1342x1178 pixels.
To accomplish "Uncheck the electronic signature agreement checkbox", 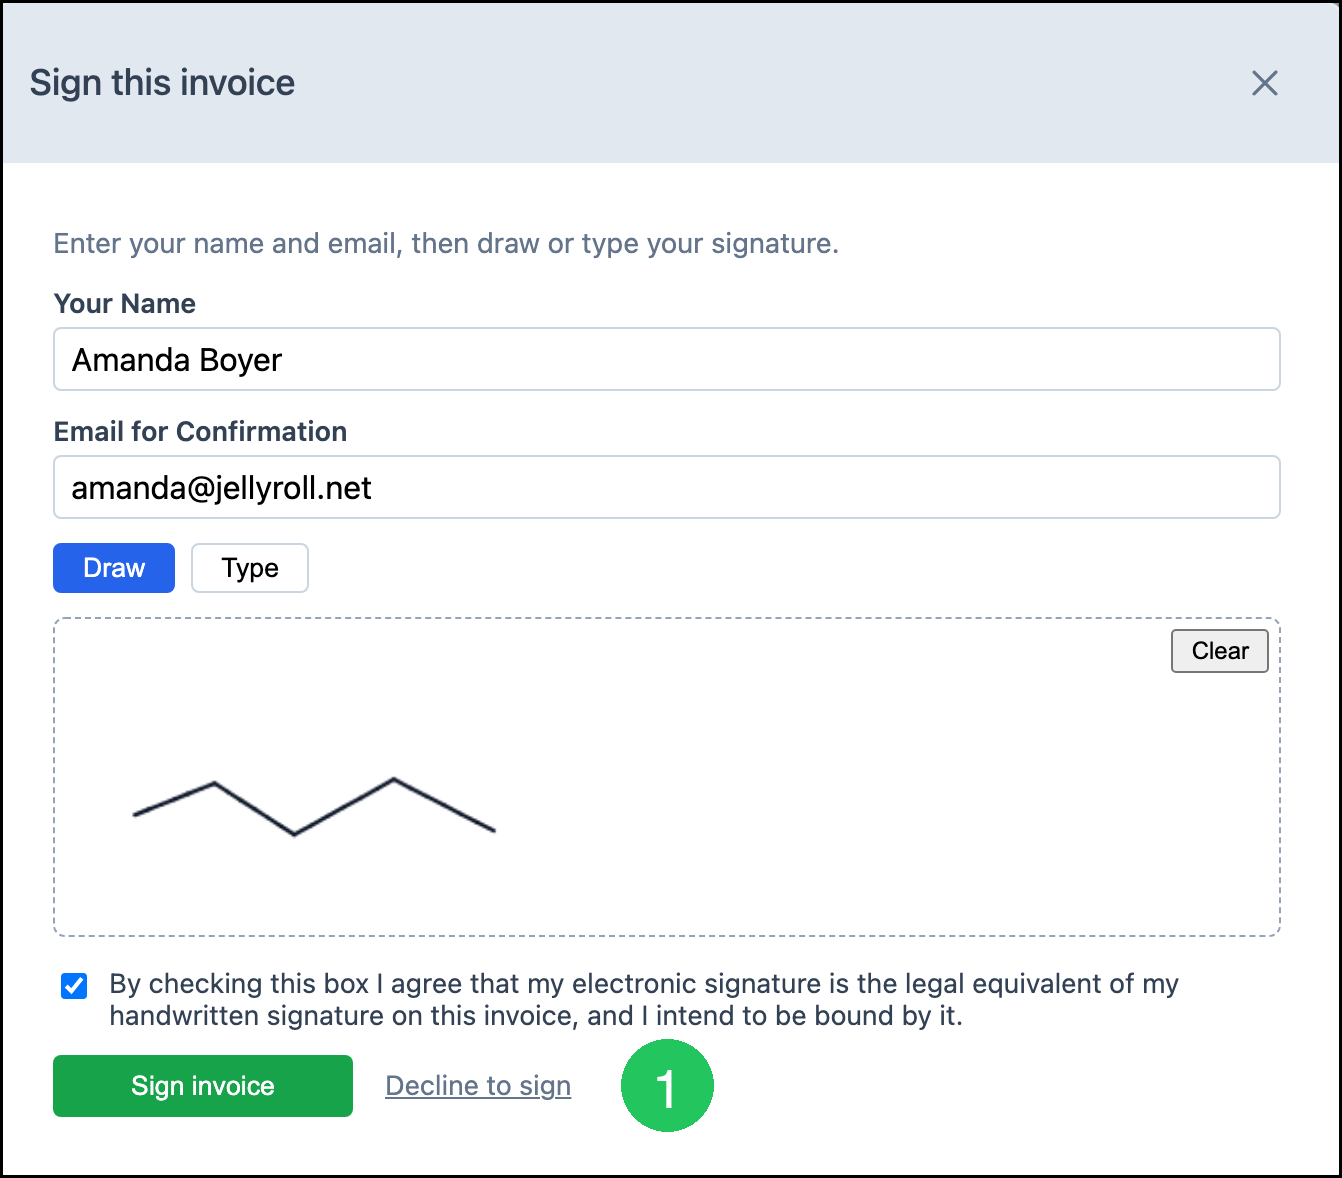I will coord(74,986).
